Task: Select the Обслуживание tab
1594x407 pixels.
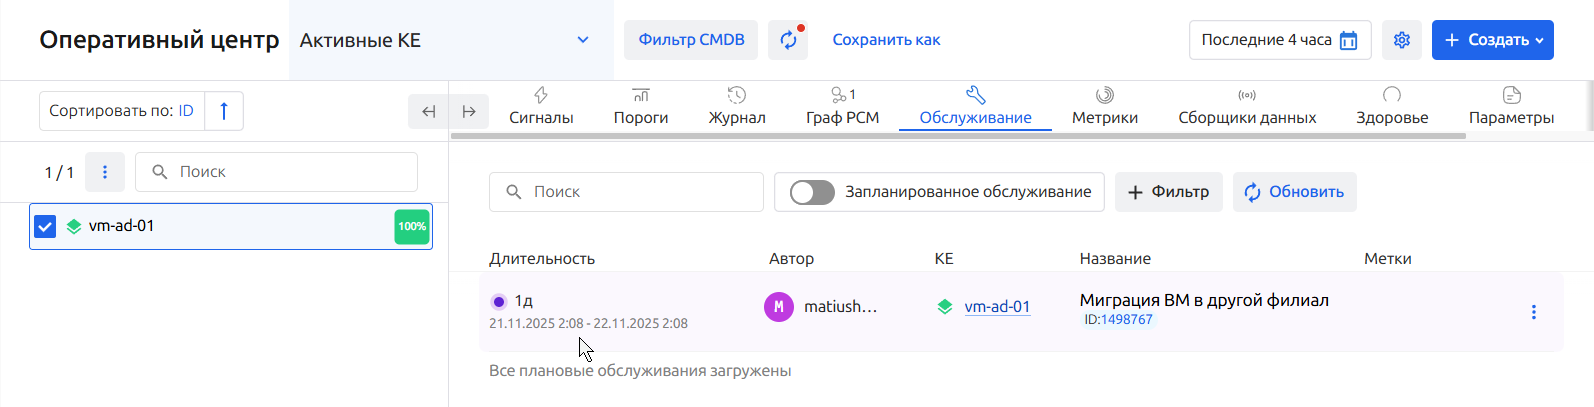Action: (x=976, y=107)
